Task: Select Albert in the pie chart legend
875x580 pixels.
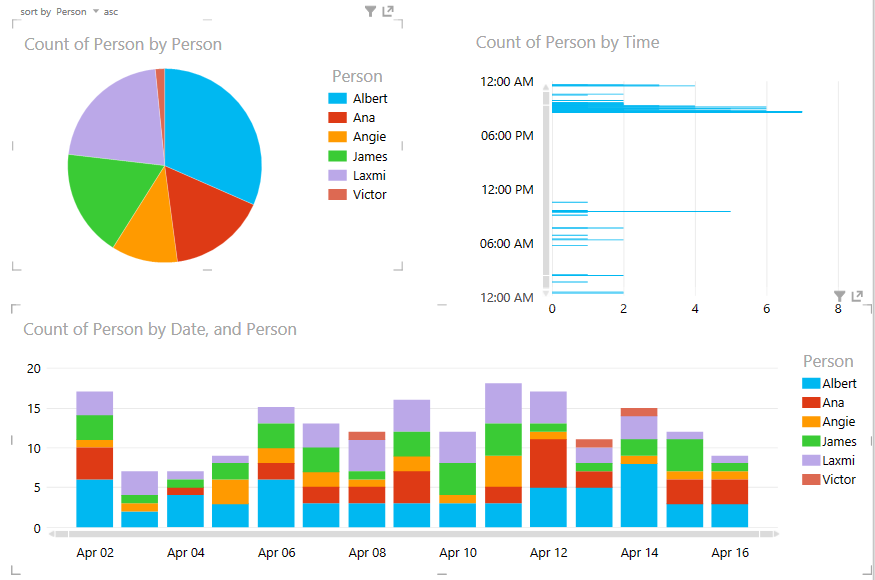Action: tap(369, 99)
